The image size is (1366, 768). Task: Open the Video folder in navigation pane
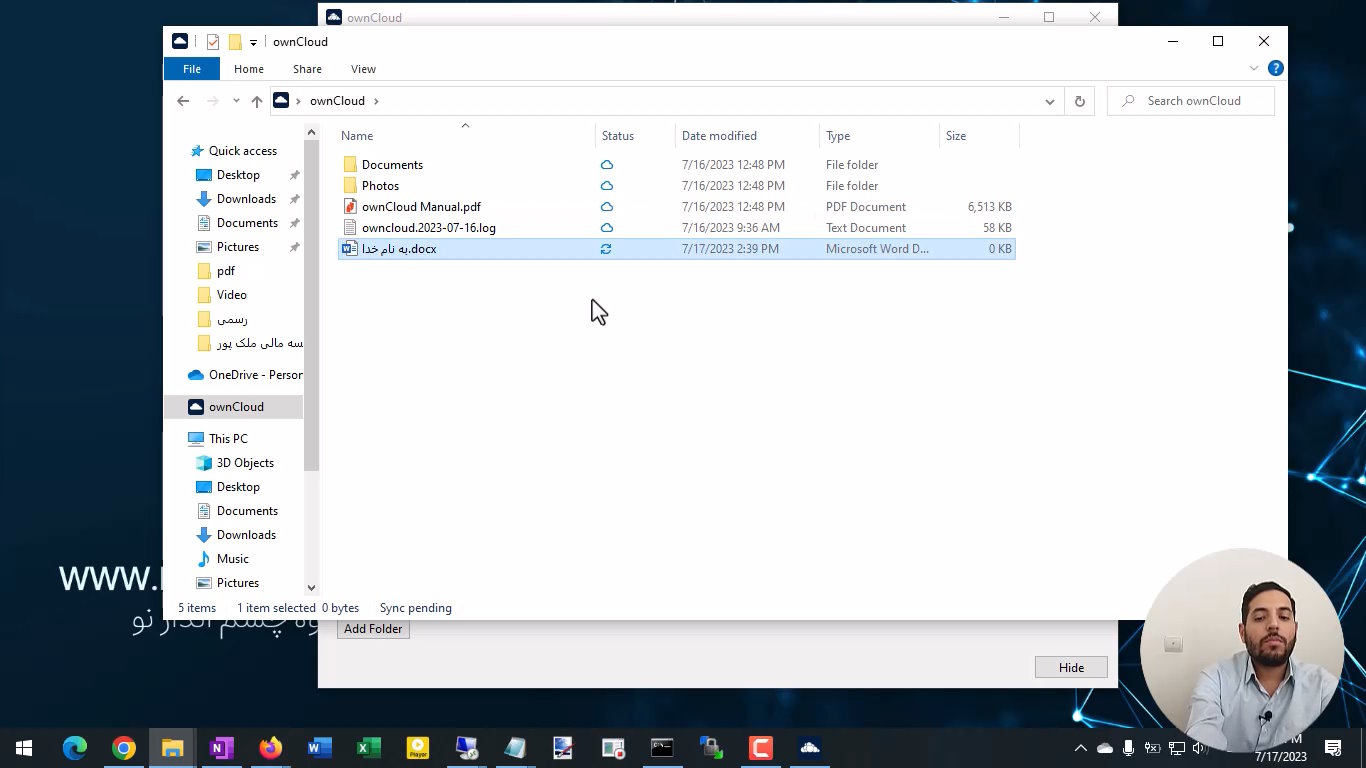click(231, 295)
